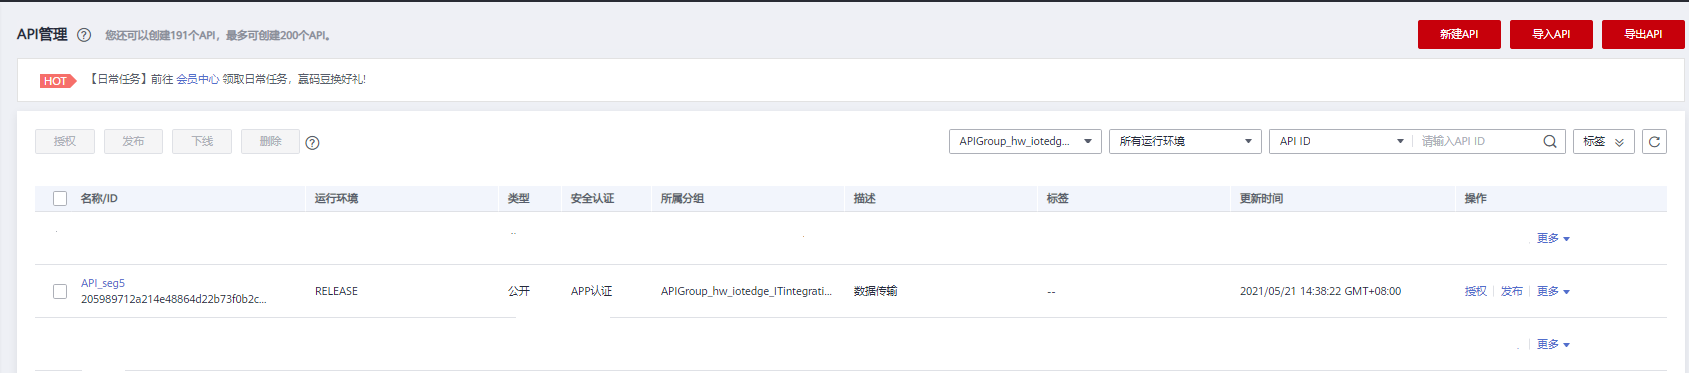The height and width of the screenshot is (373, 1689).
Task: Click the 删除 toolbar button
Action: 270,142
